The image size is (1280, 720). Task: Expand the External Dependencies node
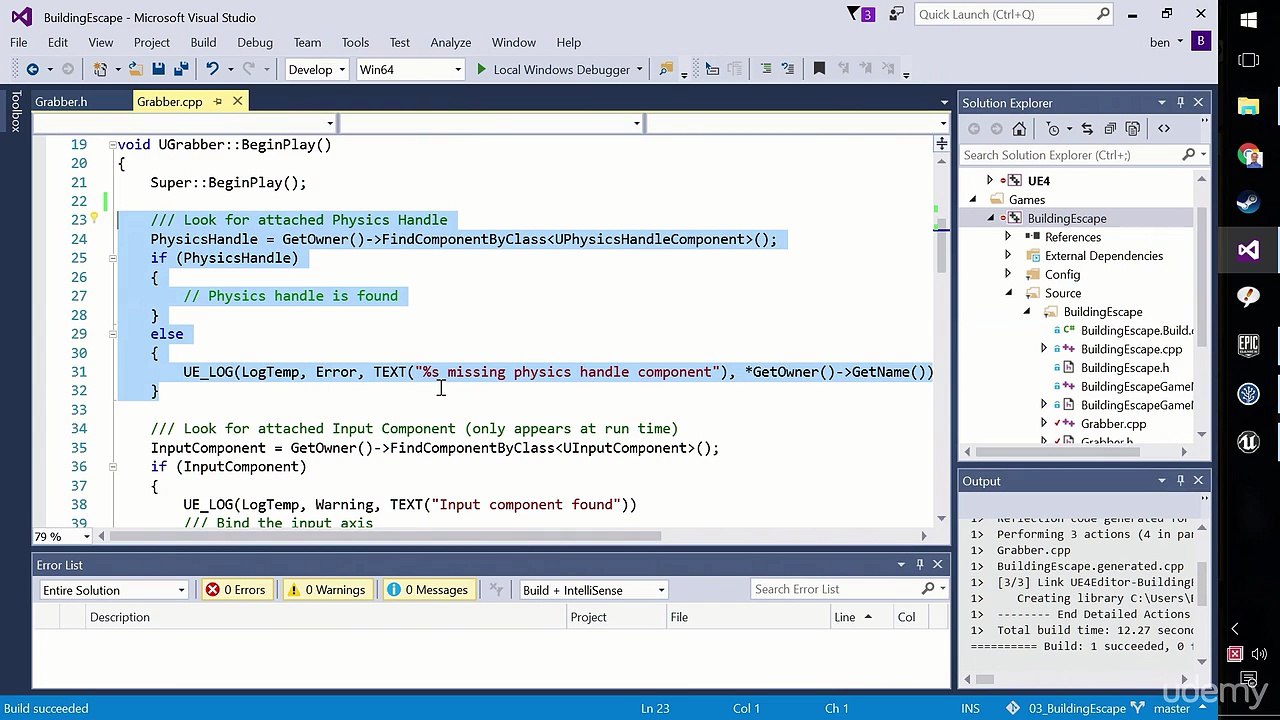[x=1008, y=256]
